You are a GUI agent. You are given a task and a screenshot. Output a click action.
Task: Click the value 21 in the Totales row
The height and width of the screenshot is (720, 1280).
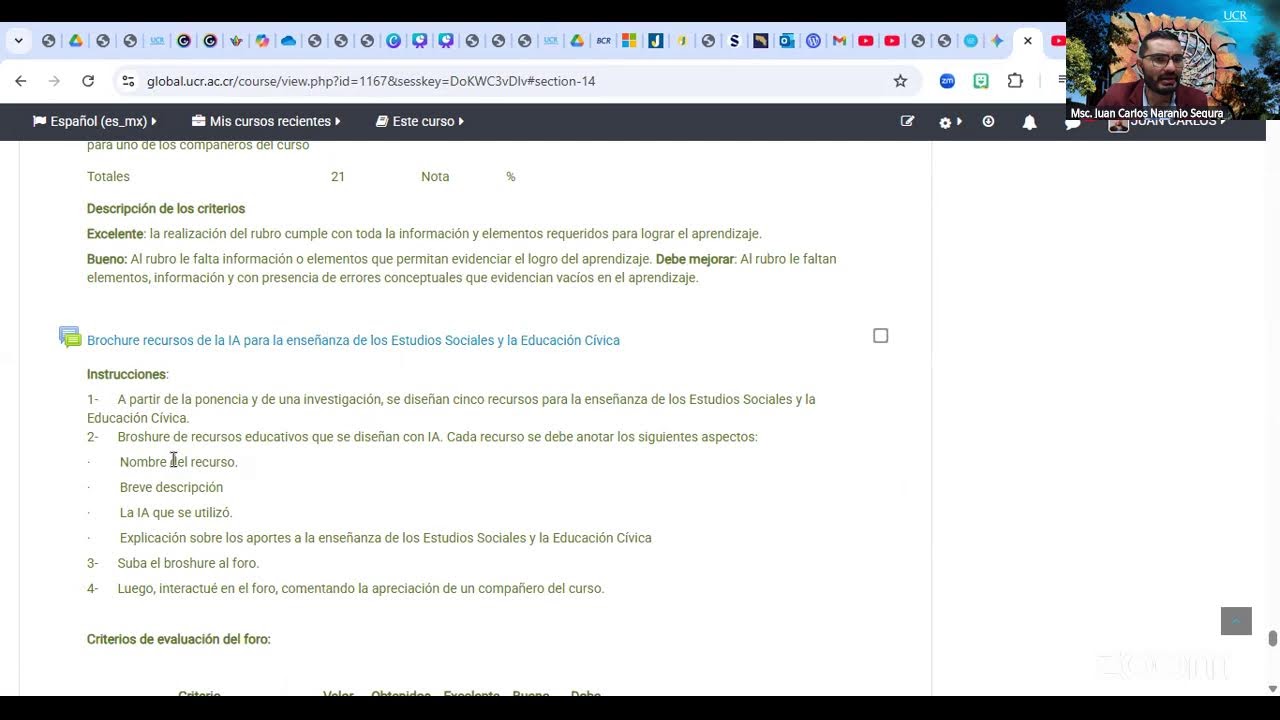point(338,176)
